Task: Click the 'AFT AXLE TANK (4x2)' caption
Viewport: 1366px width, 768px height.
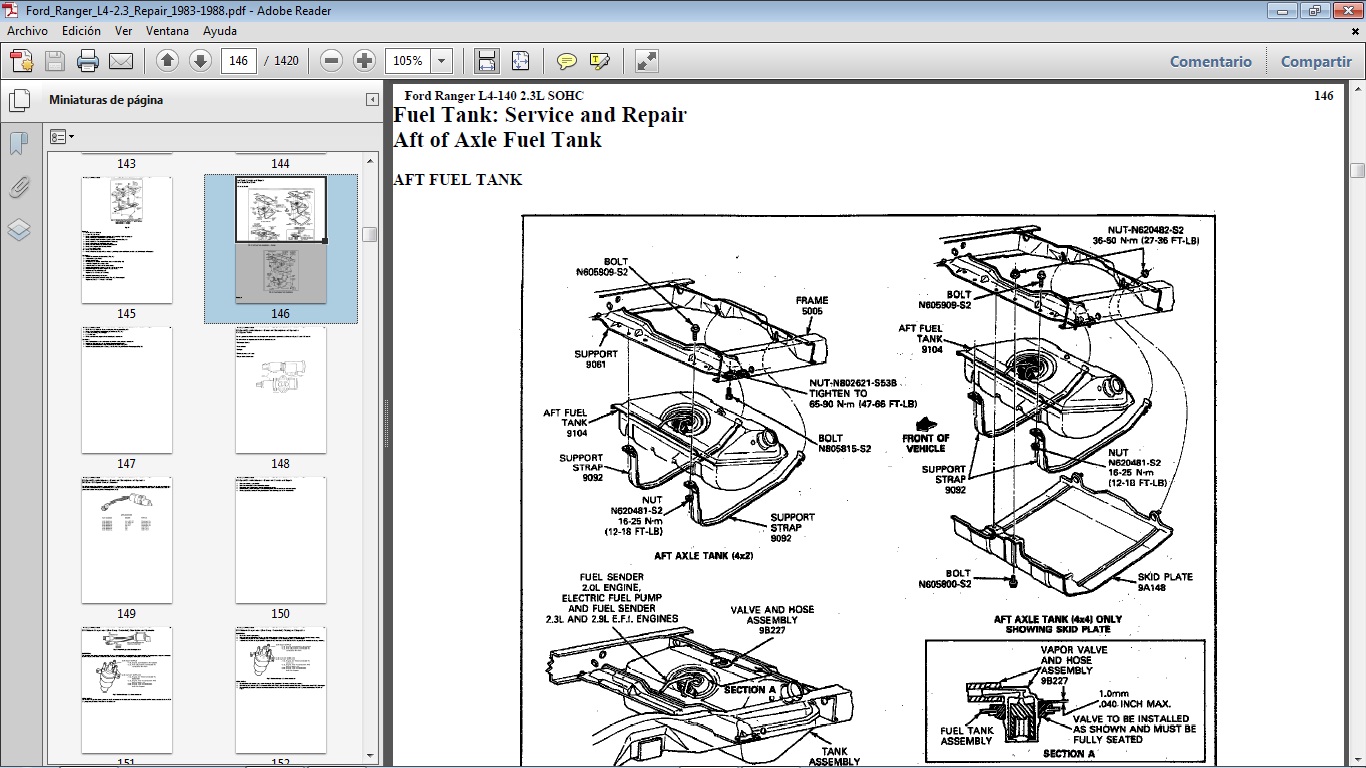Action: pyautogui.click(x=704, y=555)
